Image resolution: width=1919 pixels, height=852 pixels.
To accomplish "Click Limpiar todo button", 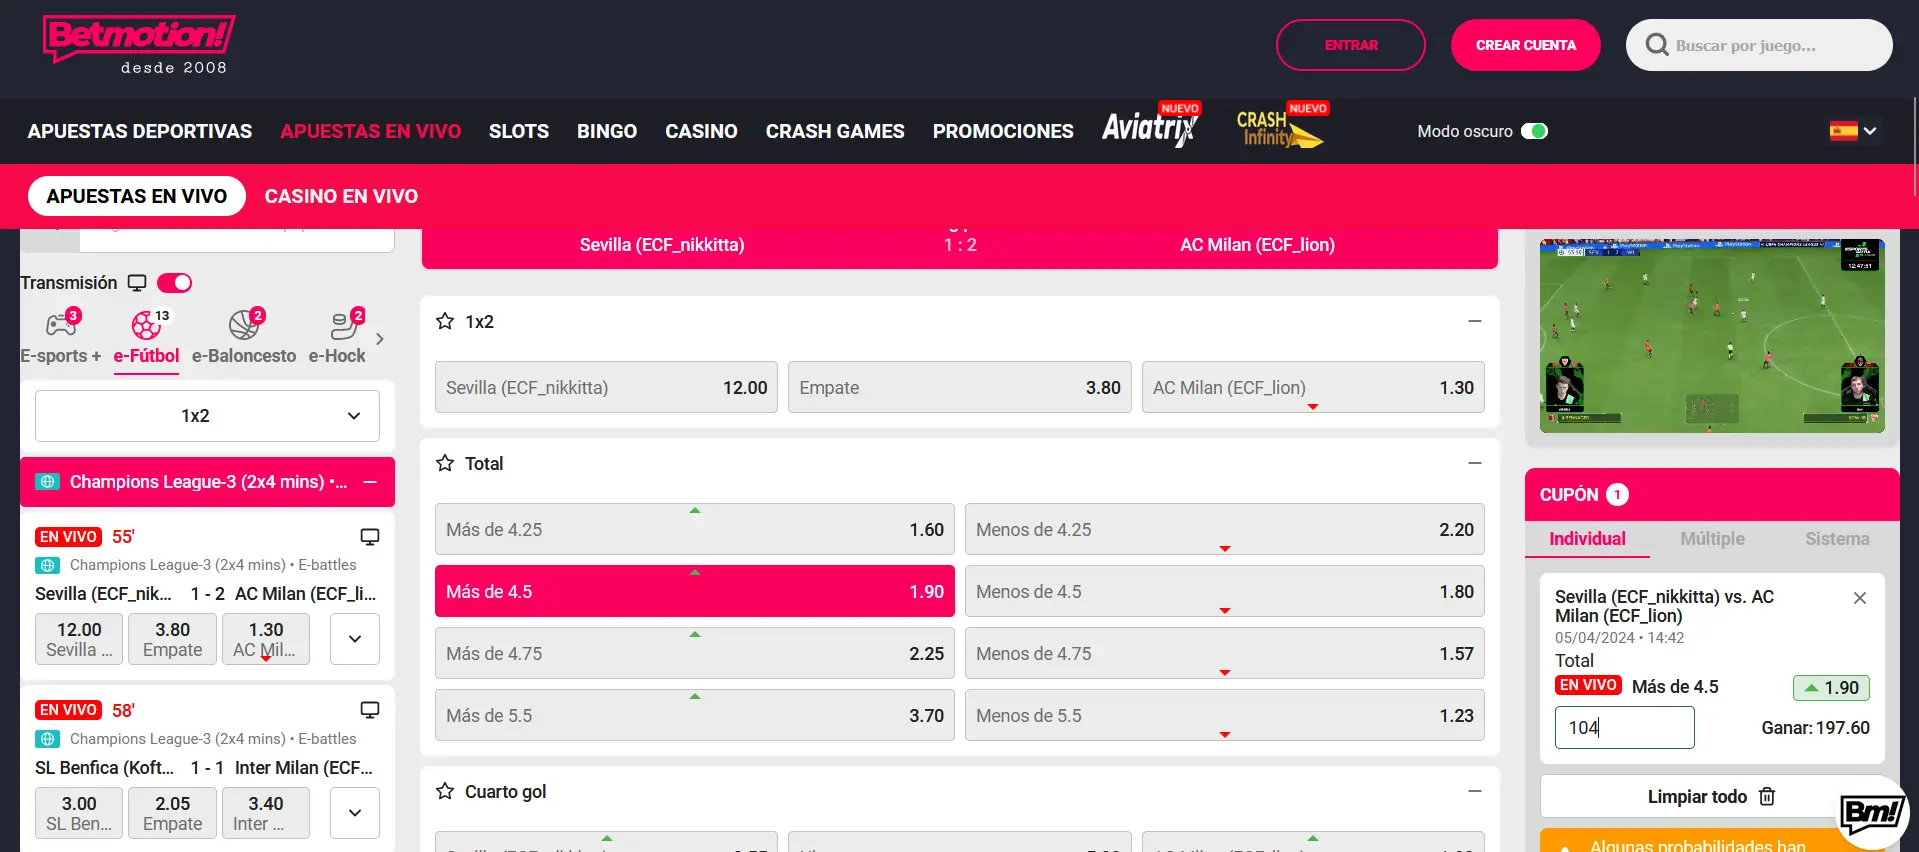I will [1712, 797].
